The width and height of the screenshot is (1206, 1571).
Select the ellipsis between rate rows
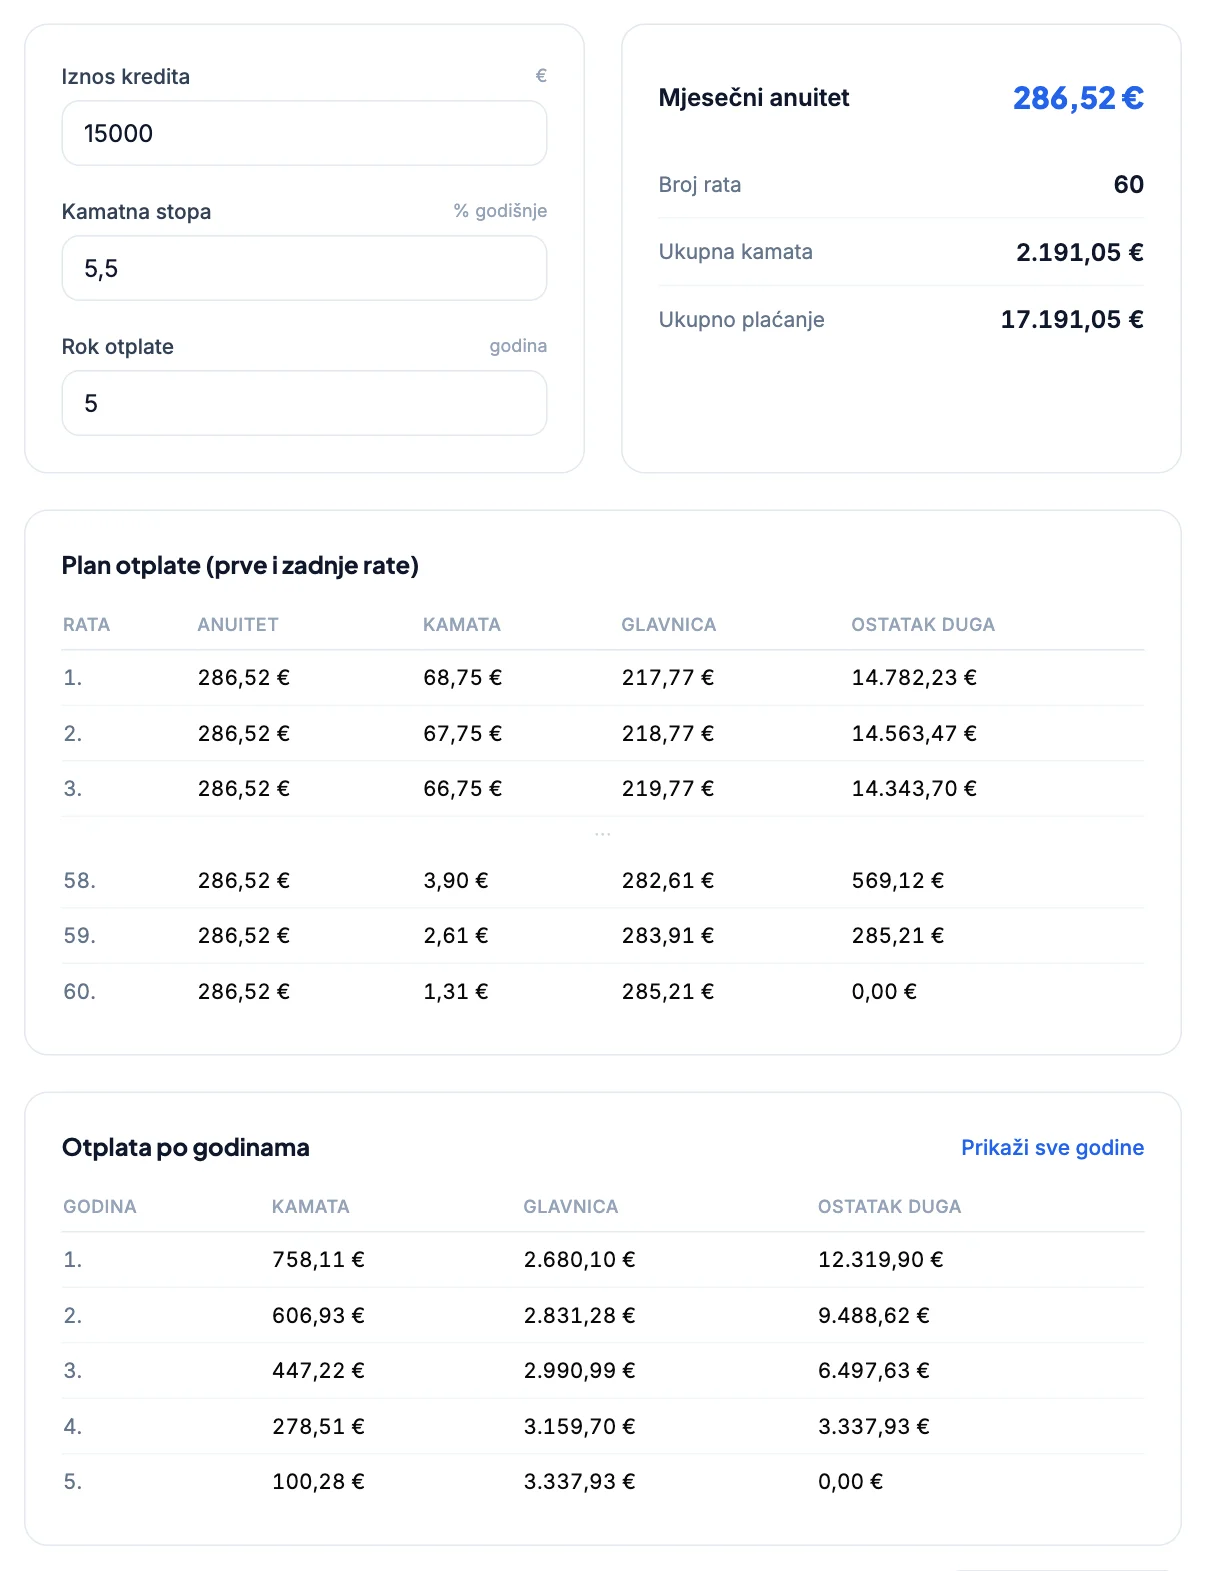click(602, 834)
